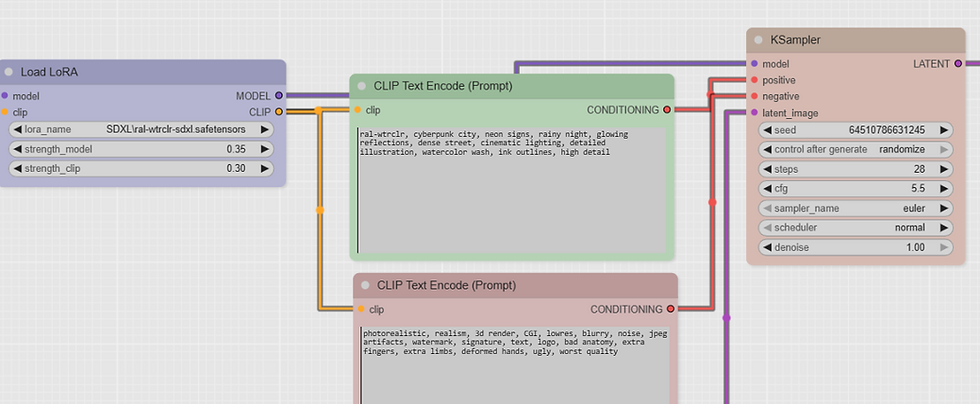Screen dimensions: 980x404
Task: Select green CLIP Text Encode title bar
Action: (511, 86)
